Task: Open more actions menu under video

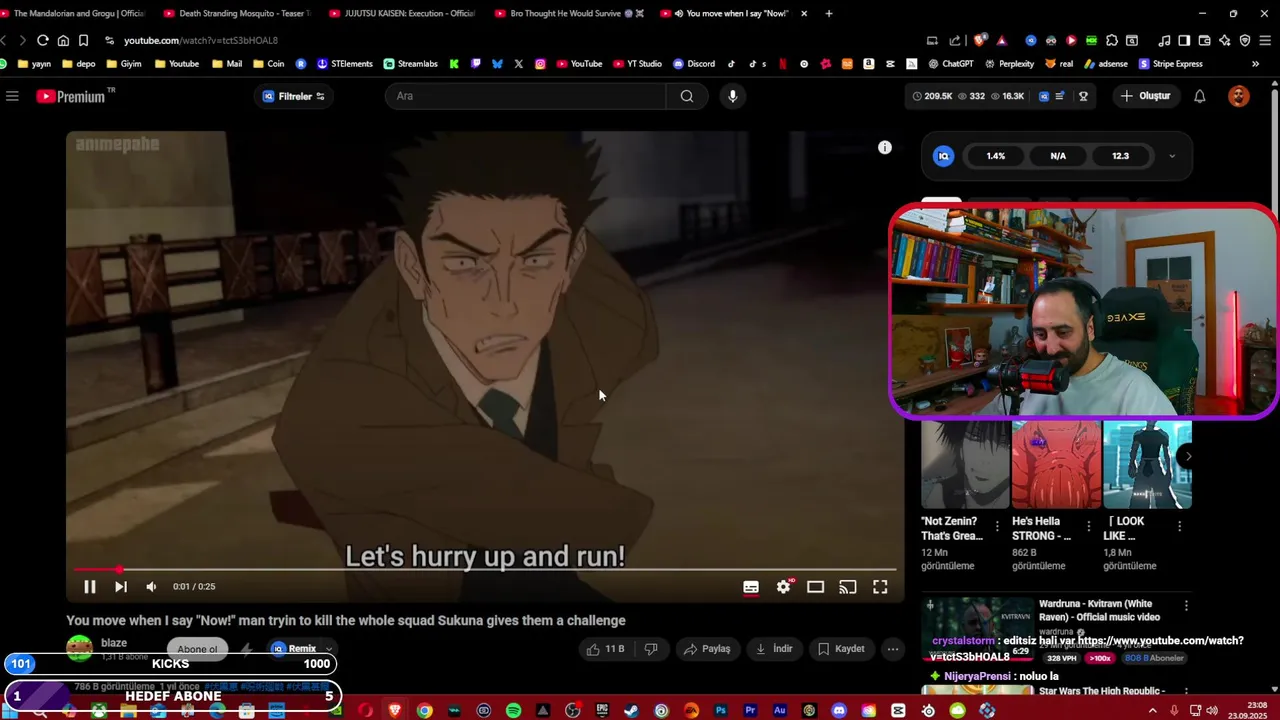Action: coord(893,649)
